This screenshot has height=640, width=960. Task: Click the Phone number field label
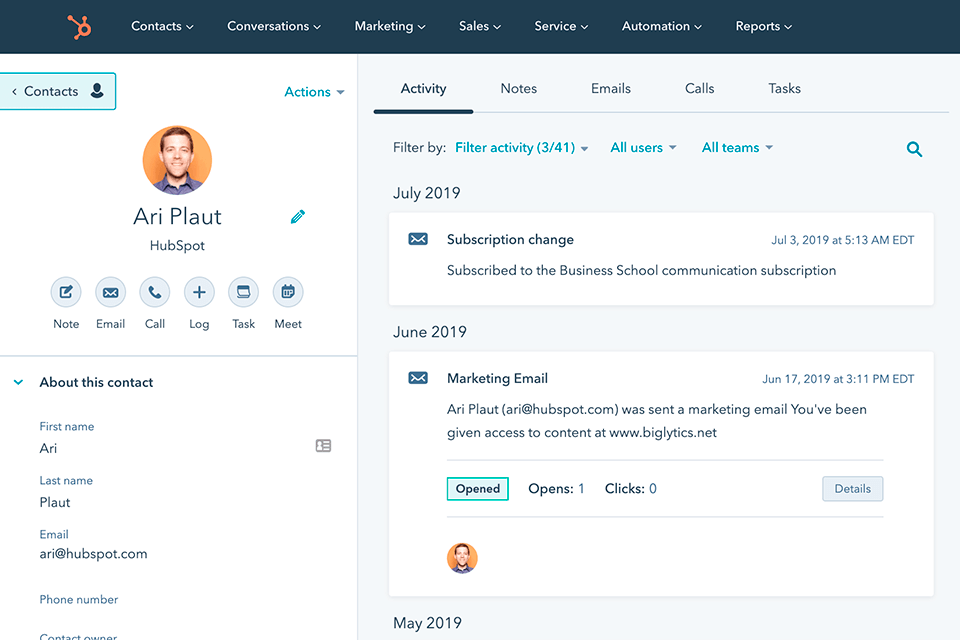tap(79, 600)
